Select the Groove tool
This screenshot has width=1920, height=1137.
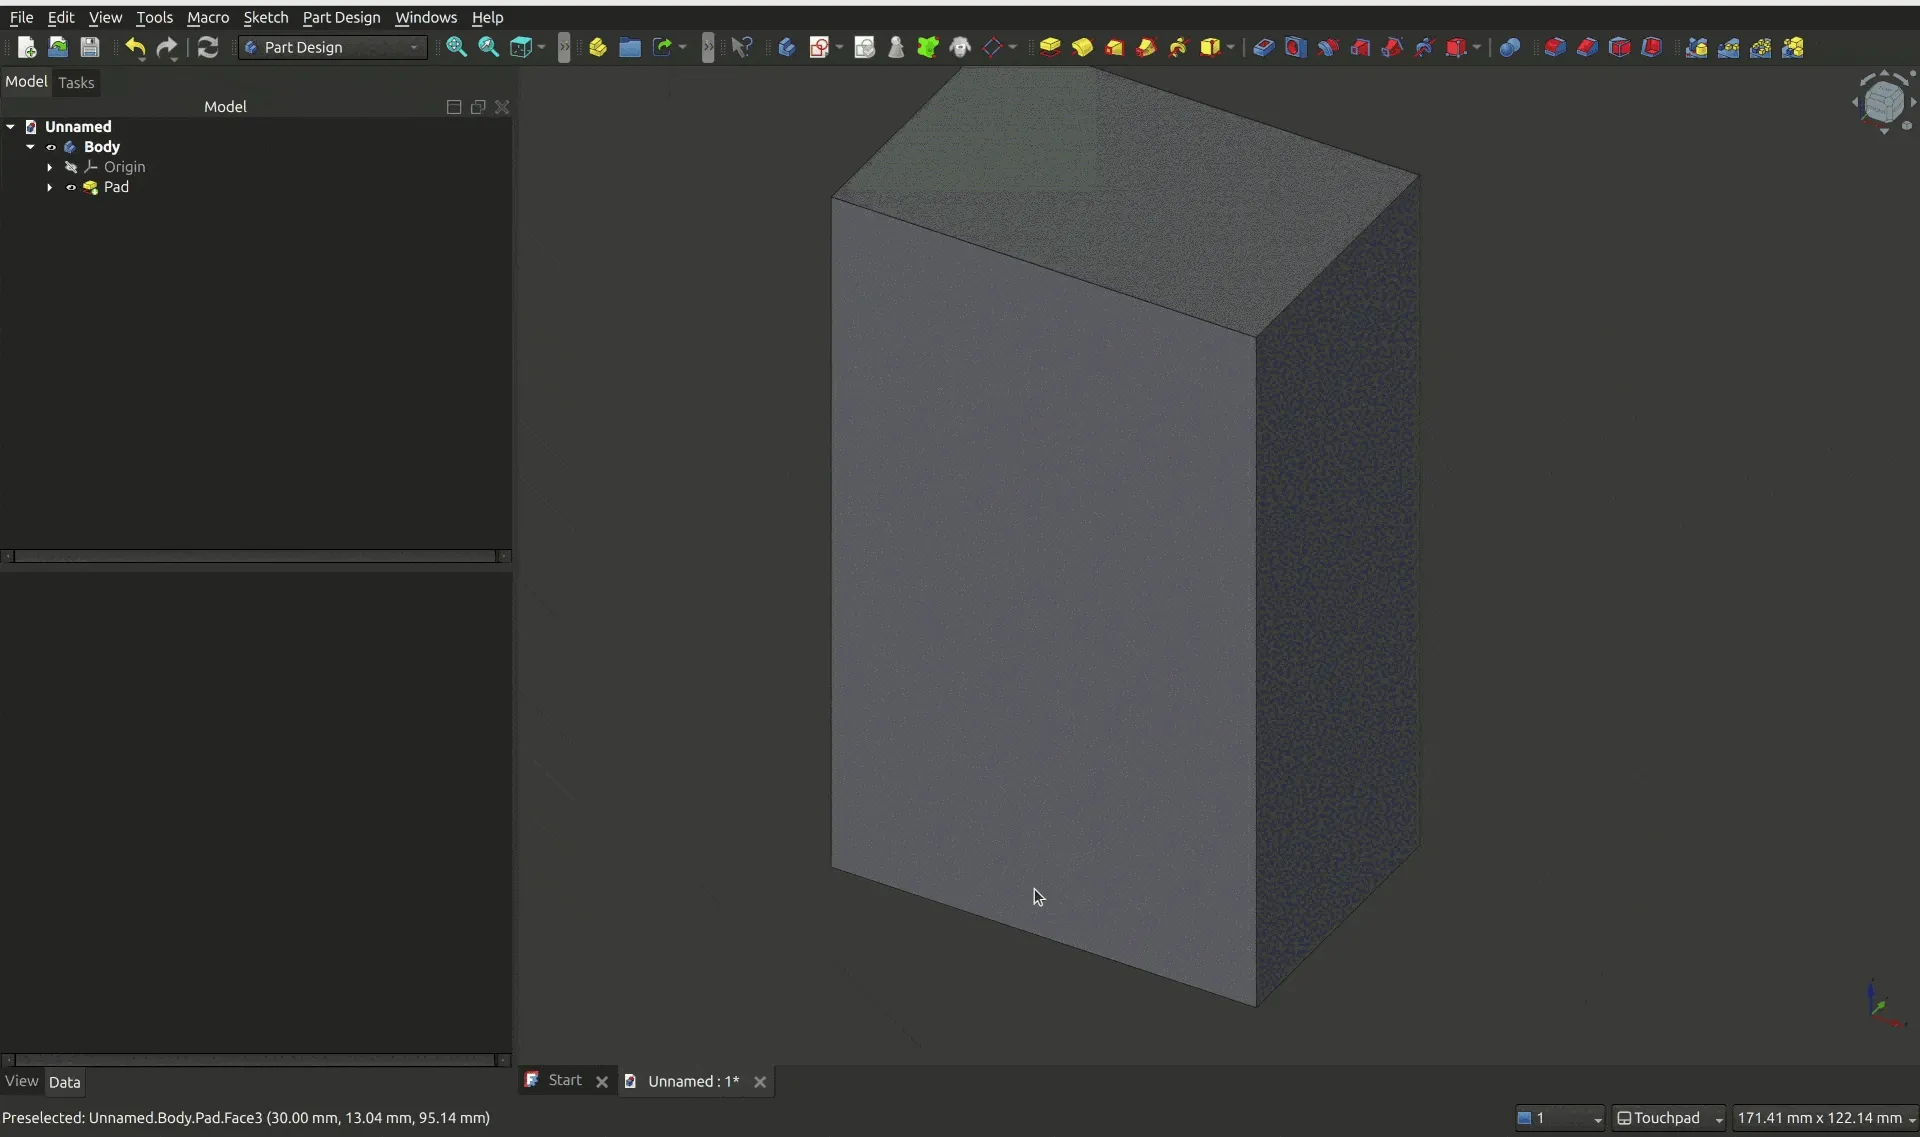(x=1328, y=47)
